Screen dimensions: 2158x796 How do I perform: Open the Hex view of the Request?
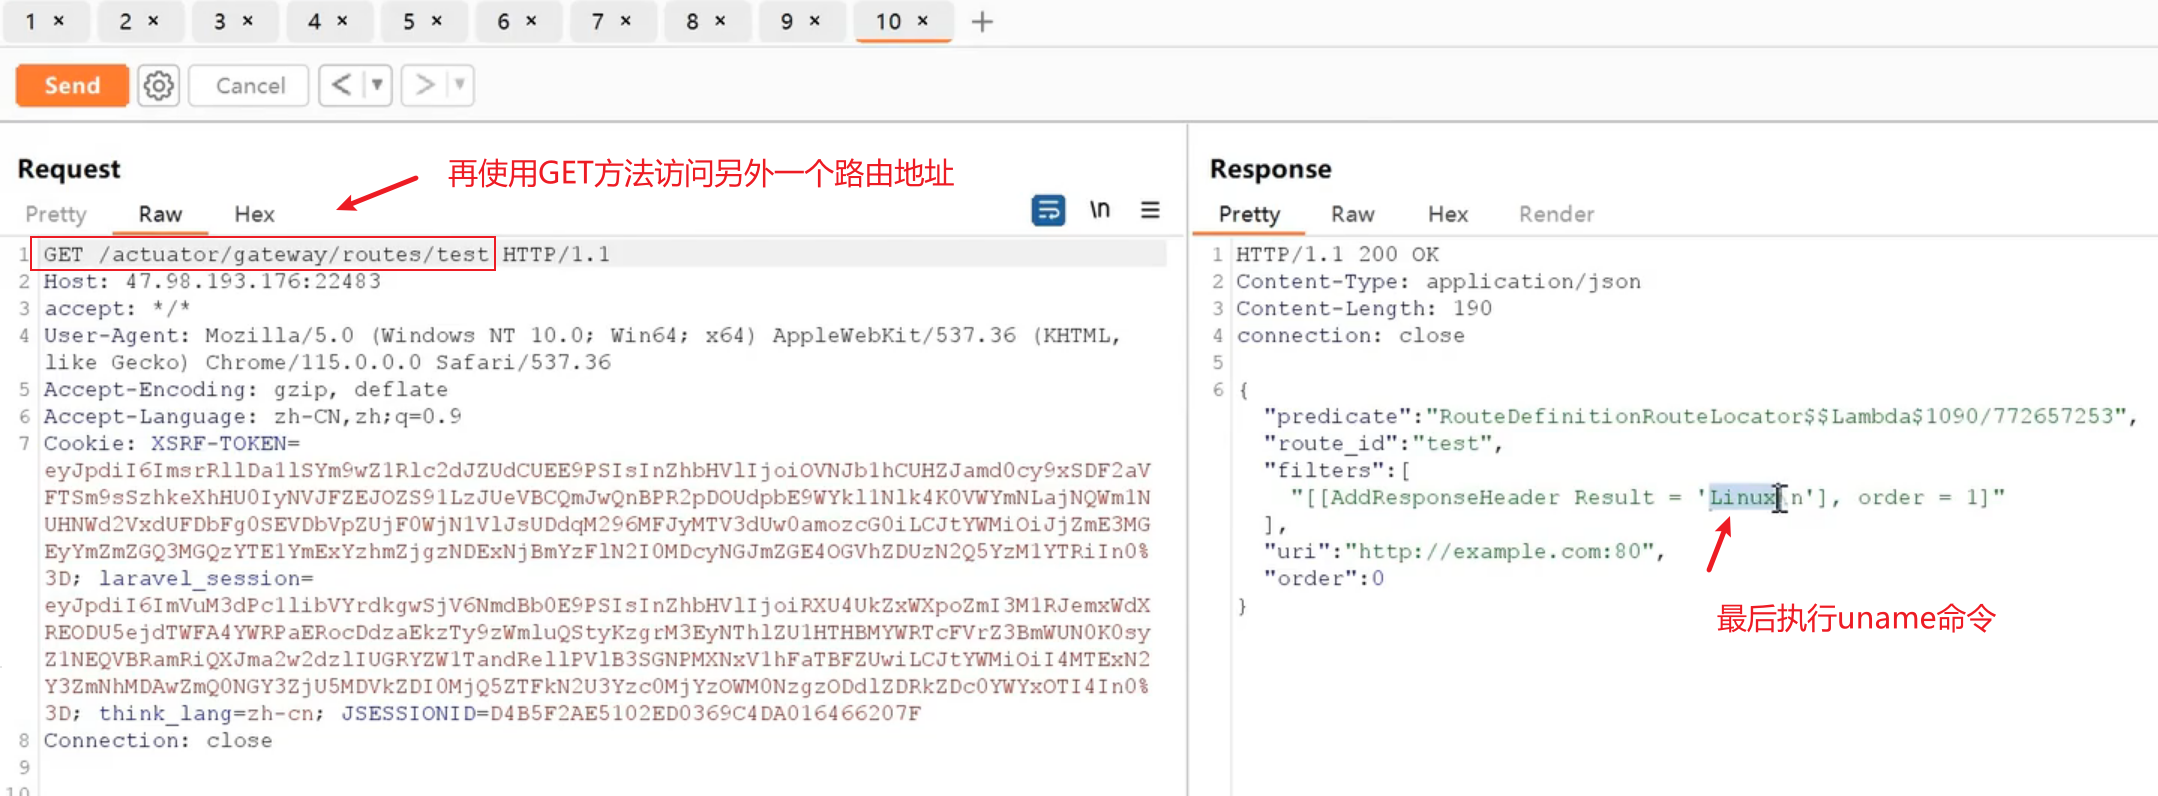254,214
